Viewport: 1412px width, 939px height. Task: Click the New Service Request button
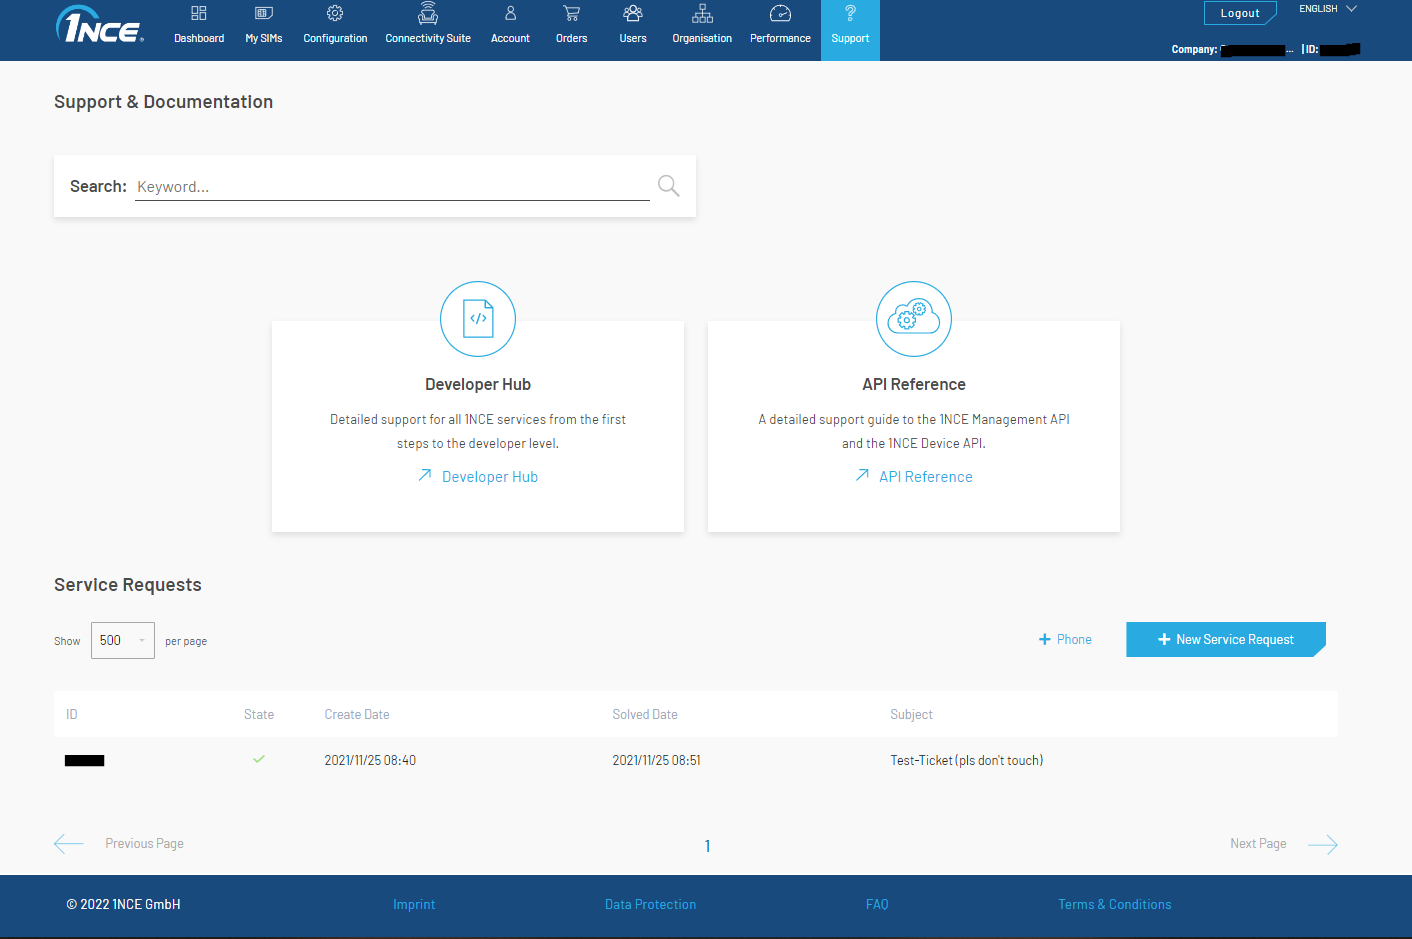click(1225, 640)
